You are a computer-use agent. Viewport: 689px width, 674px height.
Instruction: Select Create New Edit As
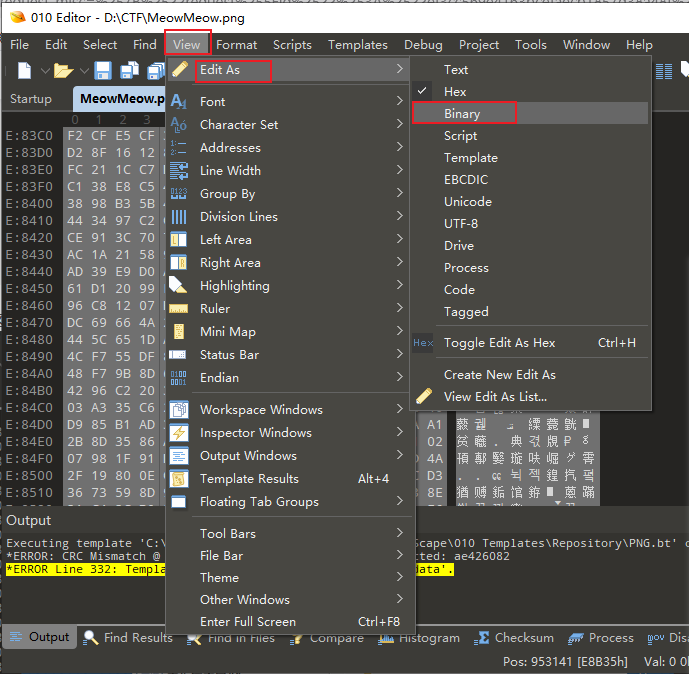click(x=530, y=374)
